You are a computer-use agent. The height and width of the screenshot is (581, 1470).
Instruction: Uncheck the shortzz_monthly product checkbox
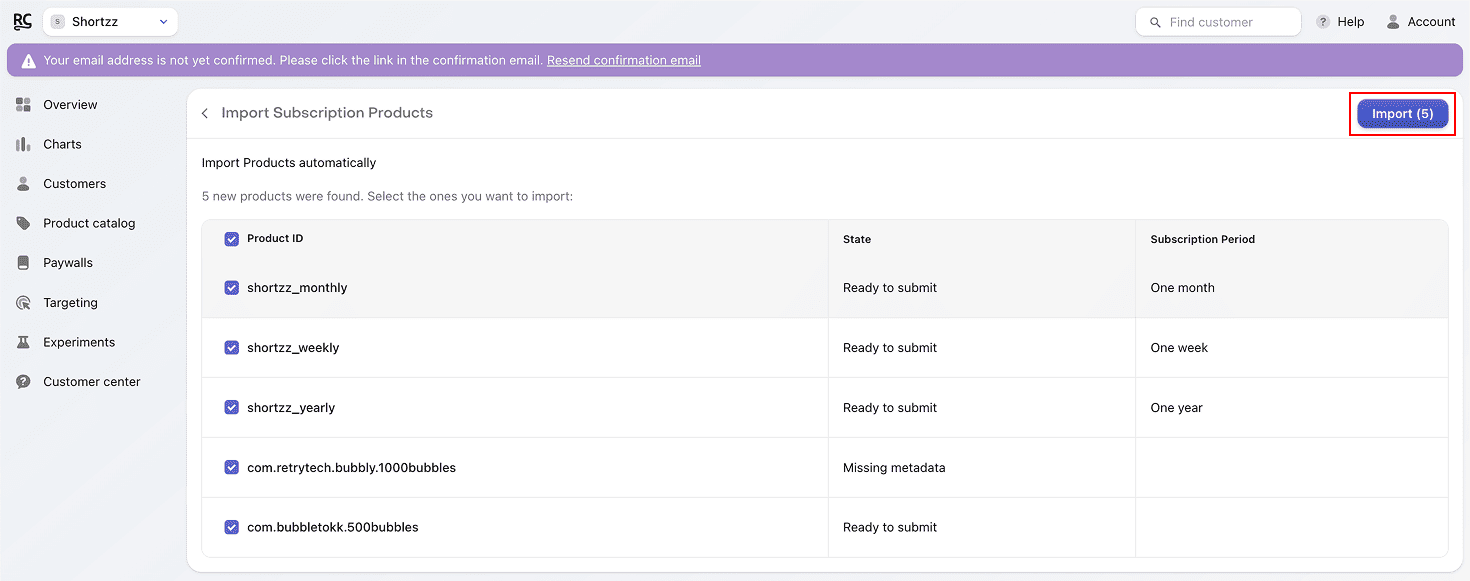tap(232, 288)
